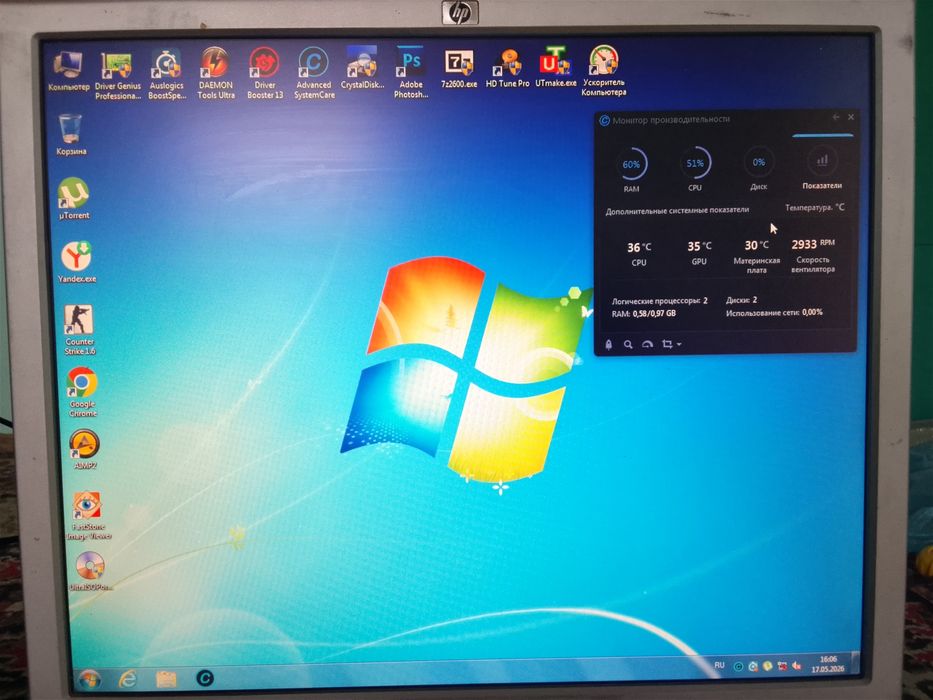Image resolution: width=933 pixels, height=700 pixels.
Task: Open Internet Explorer from the taskbar
Action: click(128, 679)
